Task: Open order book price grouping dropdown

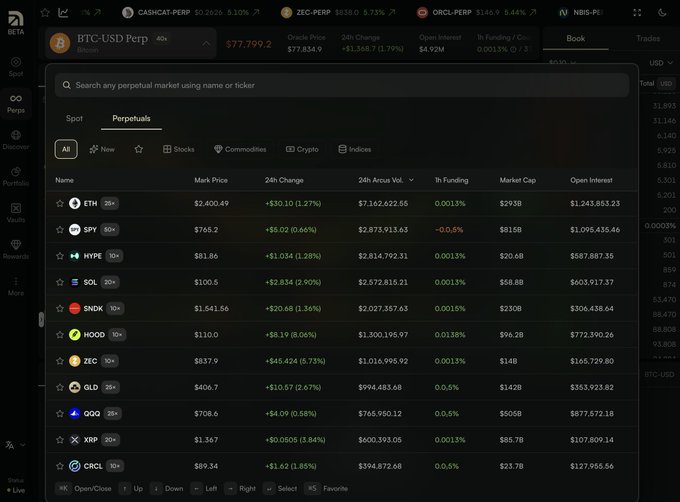Action: point(562,63)
